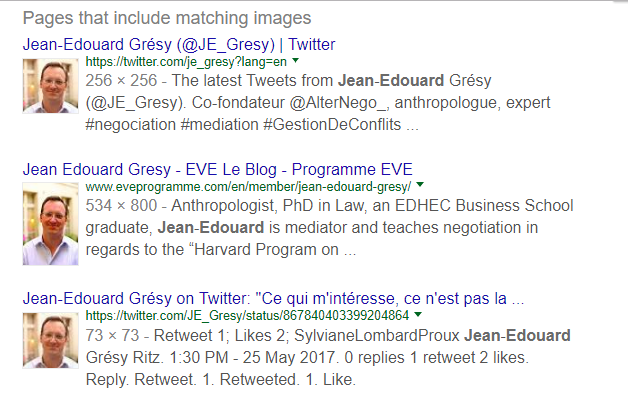This screenshot has height=409, width=628.
Task: Click the twitter.com/JE_Gresy/status URL
Action: (x=247, y=316)
